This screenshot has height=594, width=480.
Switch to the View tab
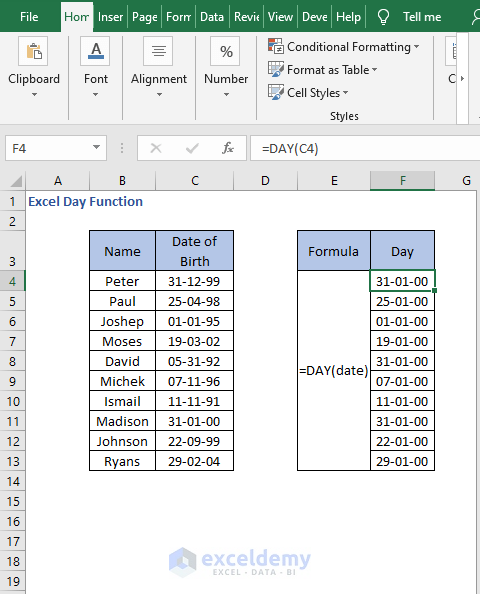pos(280,17)
